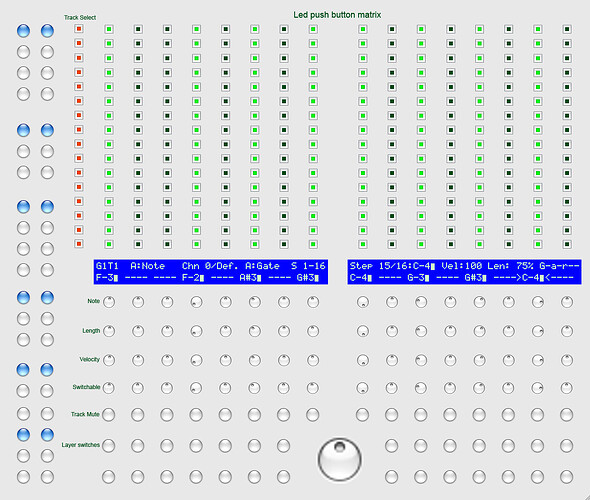This screenshot has width=590, height=500.
Task: Click the first red Track Select LED button
Action: click(x=79, y=29)
